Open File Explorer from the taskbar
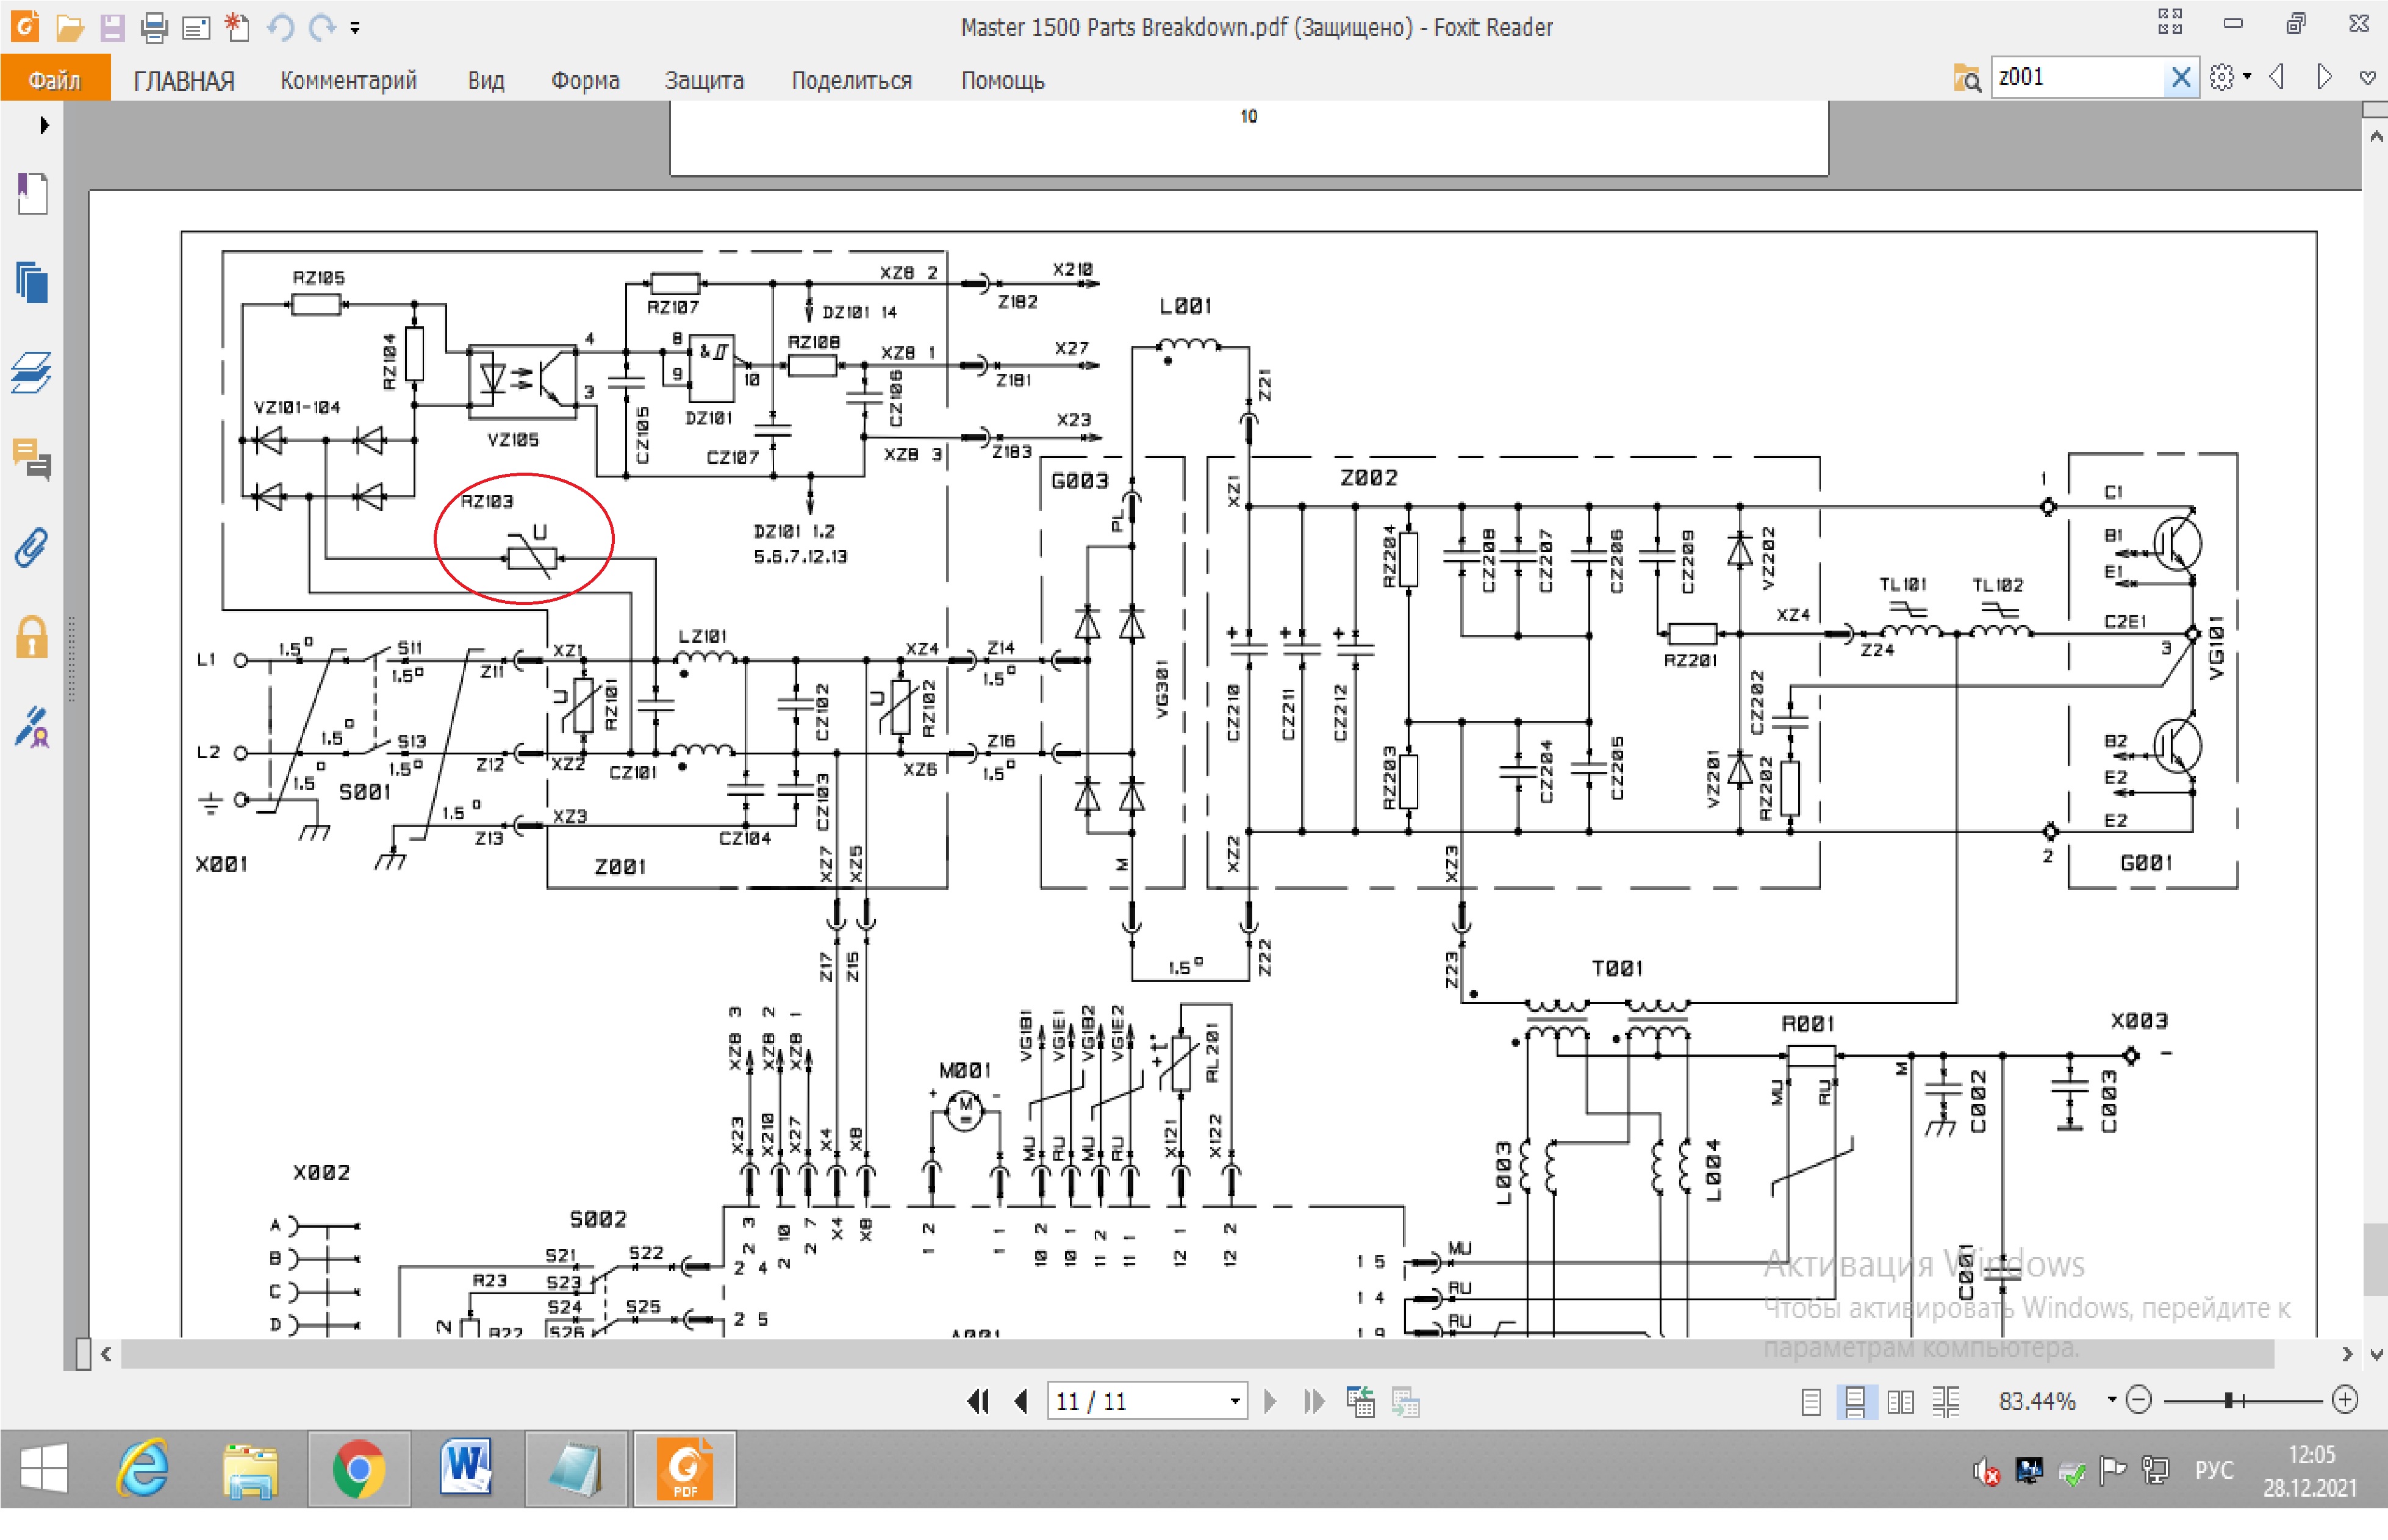This screenshot has height=1540, width=2388. [250, 1470]
